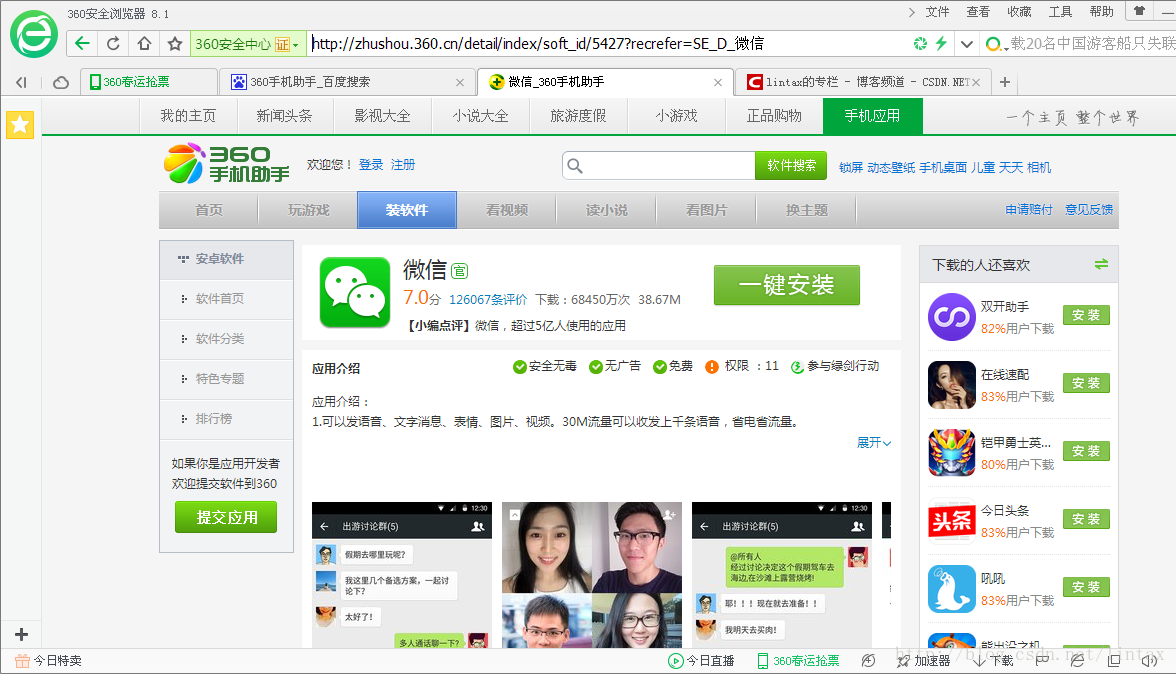Screen dimensions: 1176x674
Task: Open the 帮助 menu
Action: coord(1102,11)
